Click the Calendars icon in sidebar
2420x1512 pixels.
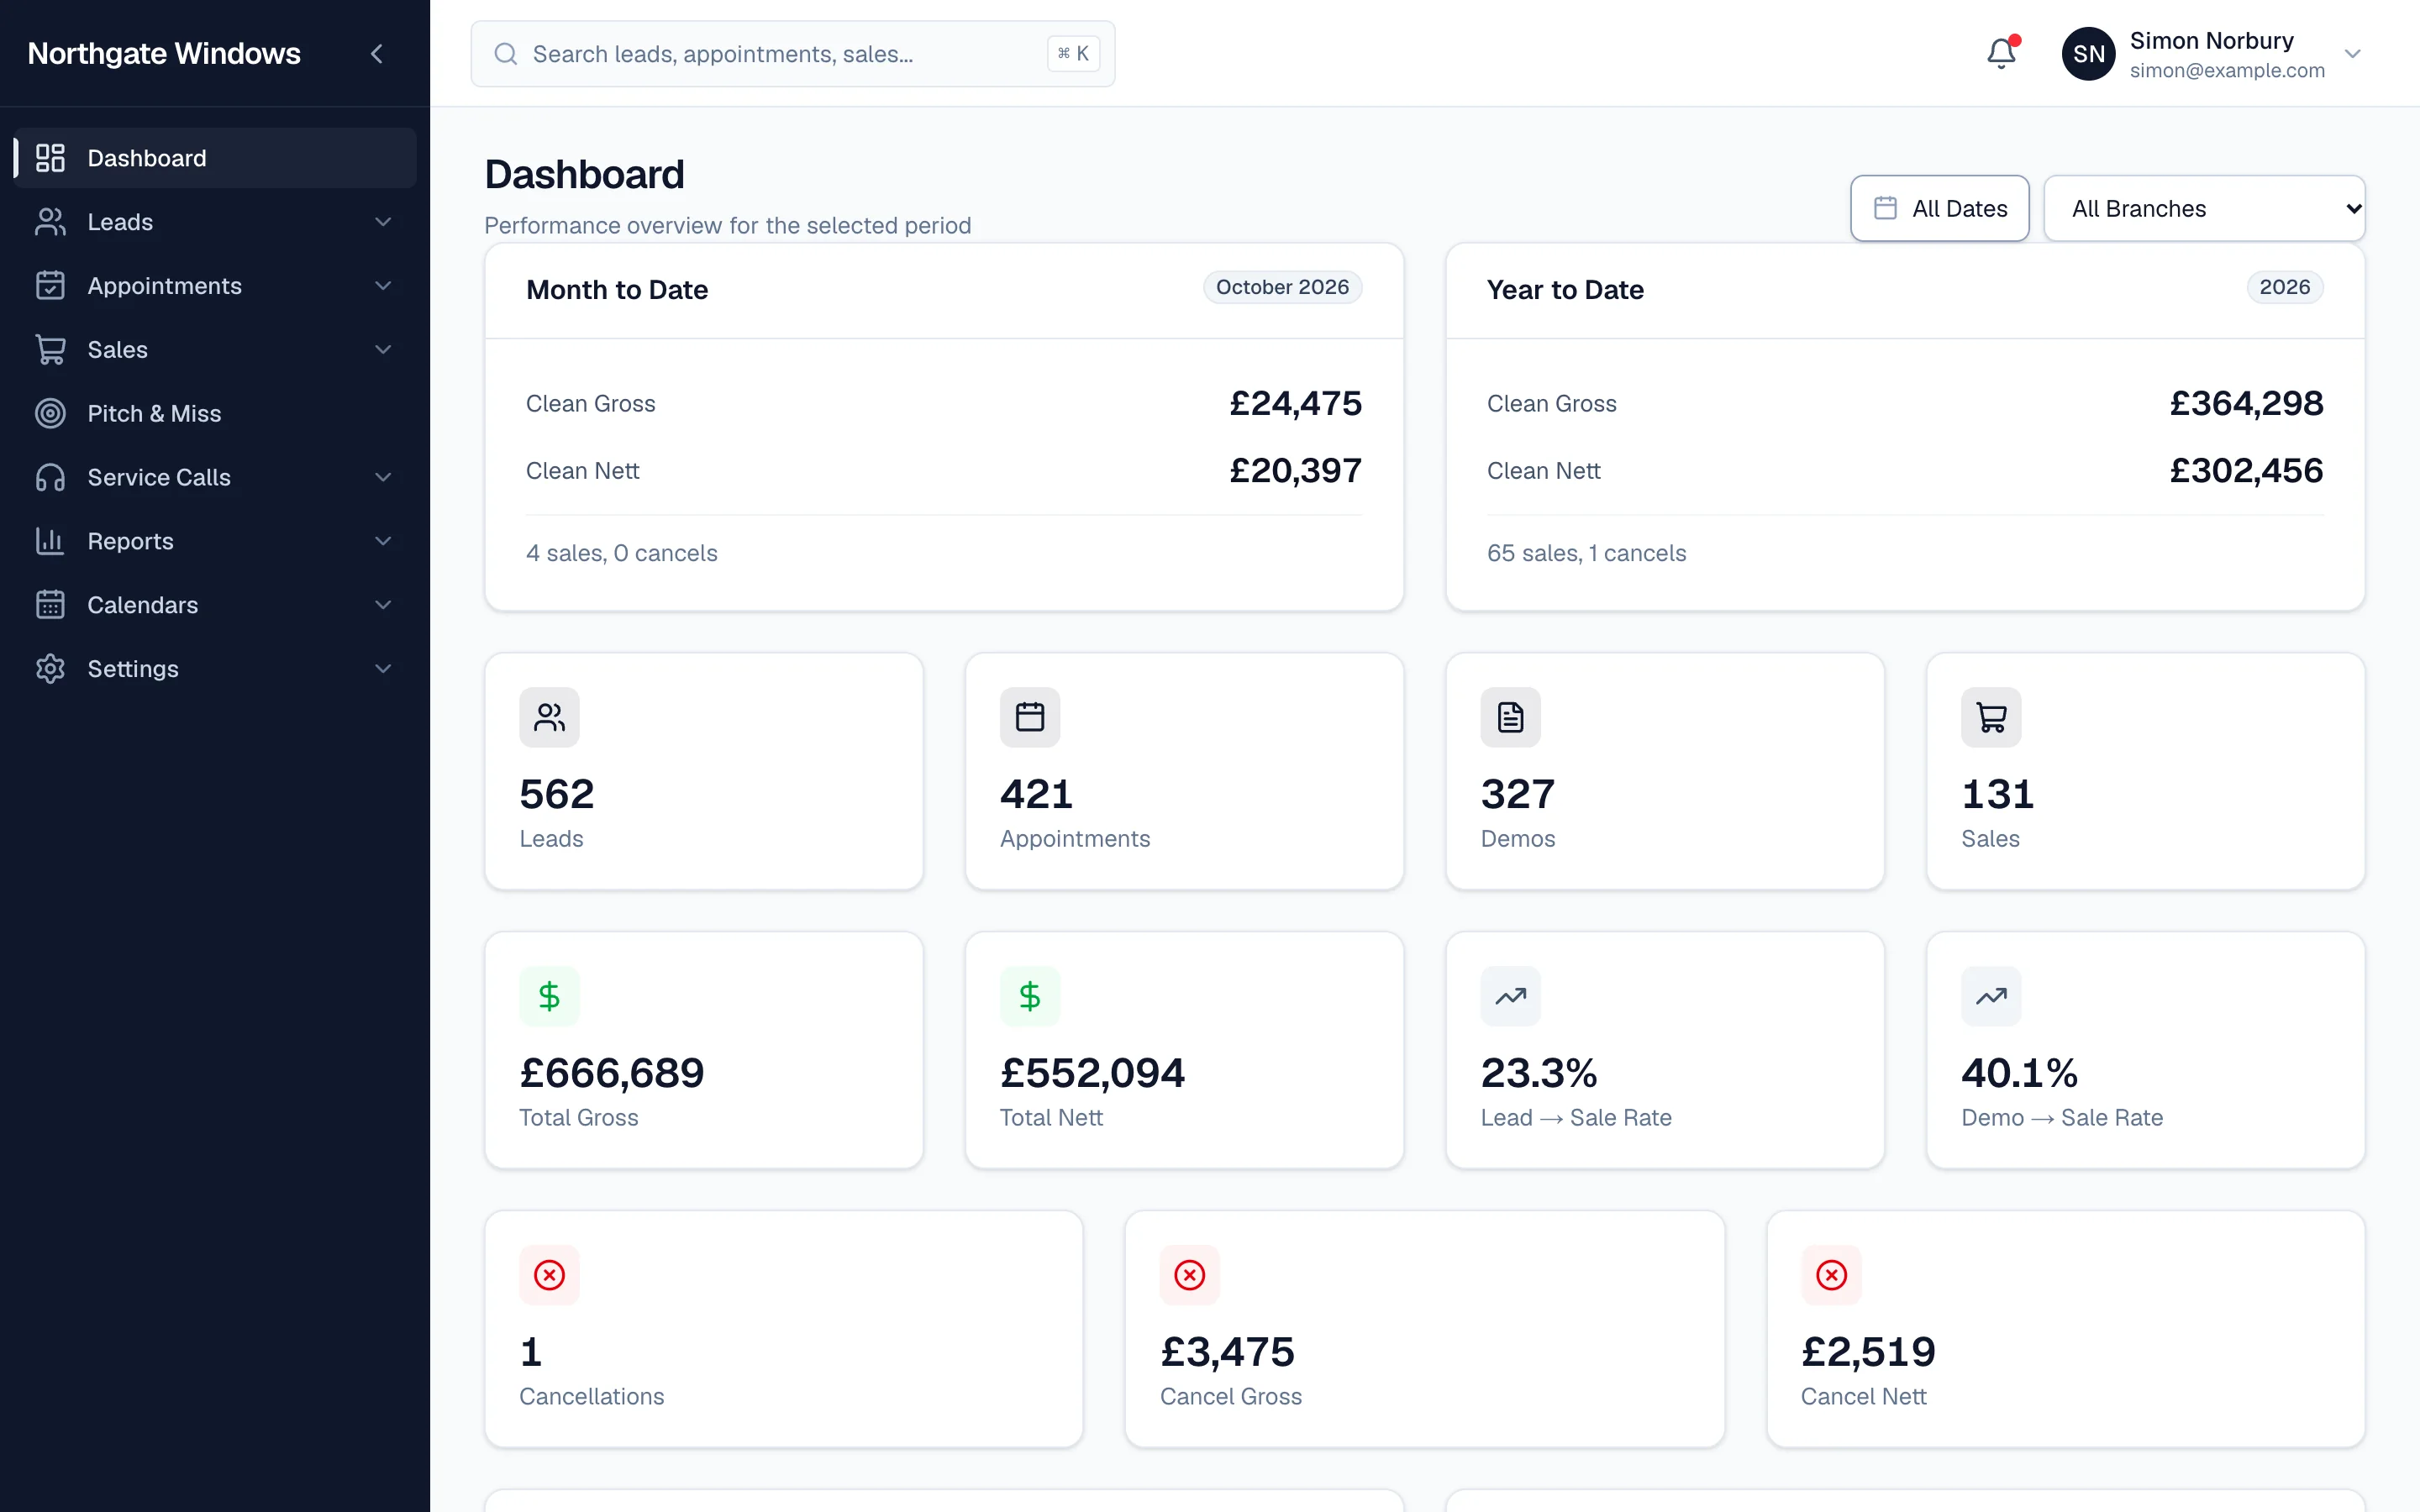(x=50, y=605)
